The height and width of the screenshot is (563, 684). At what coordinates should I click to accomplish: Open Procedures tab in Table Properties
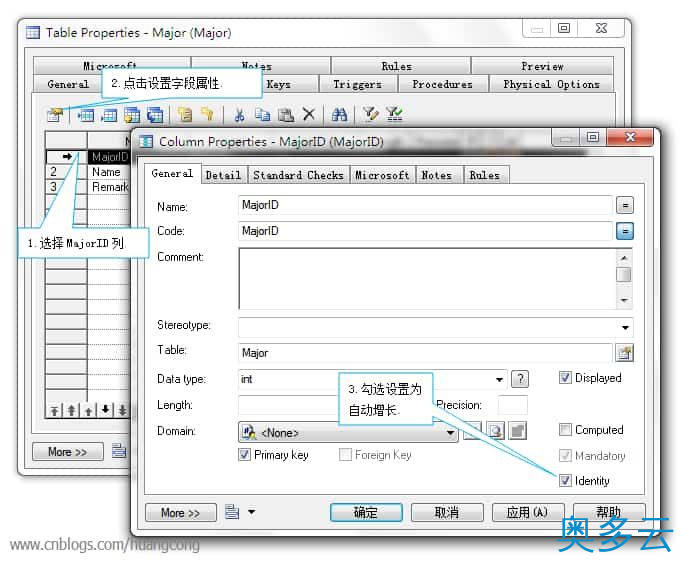click(442, 84)
